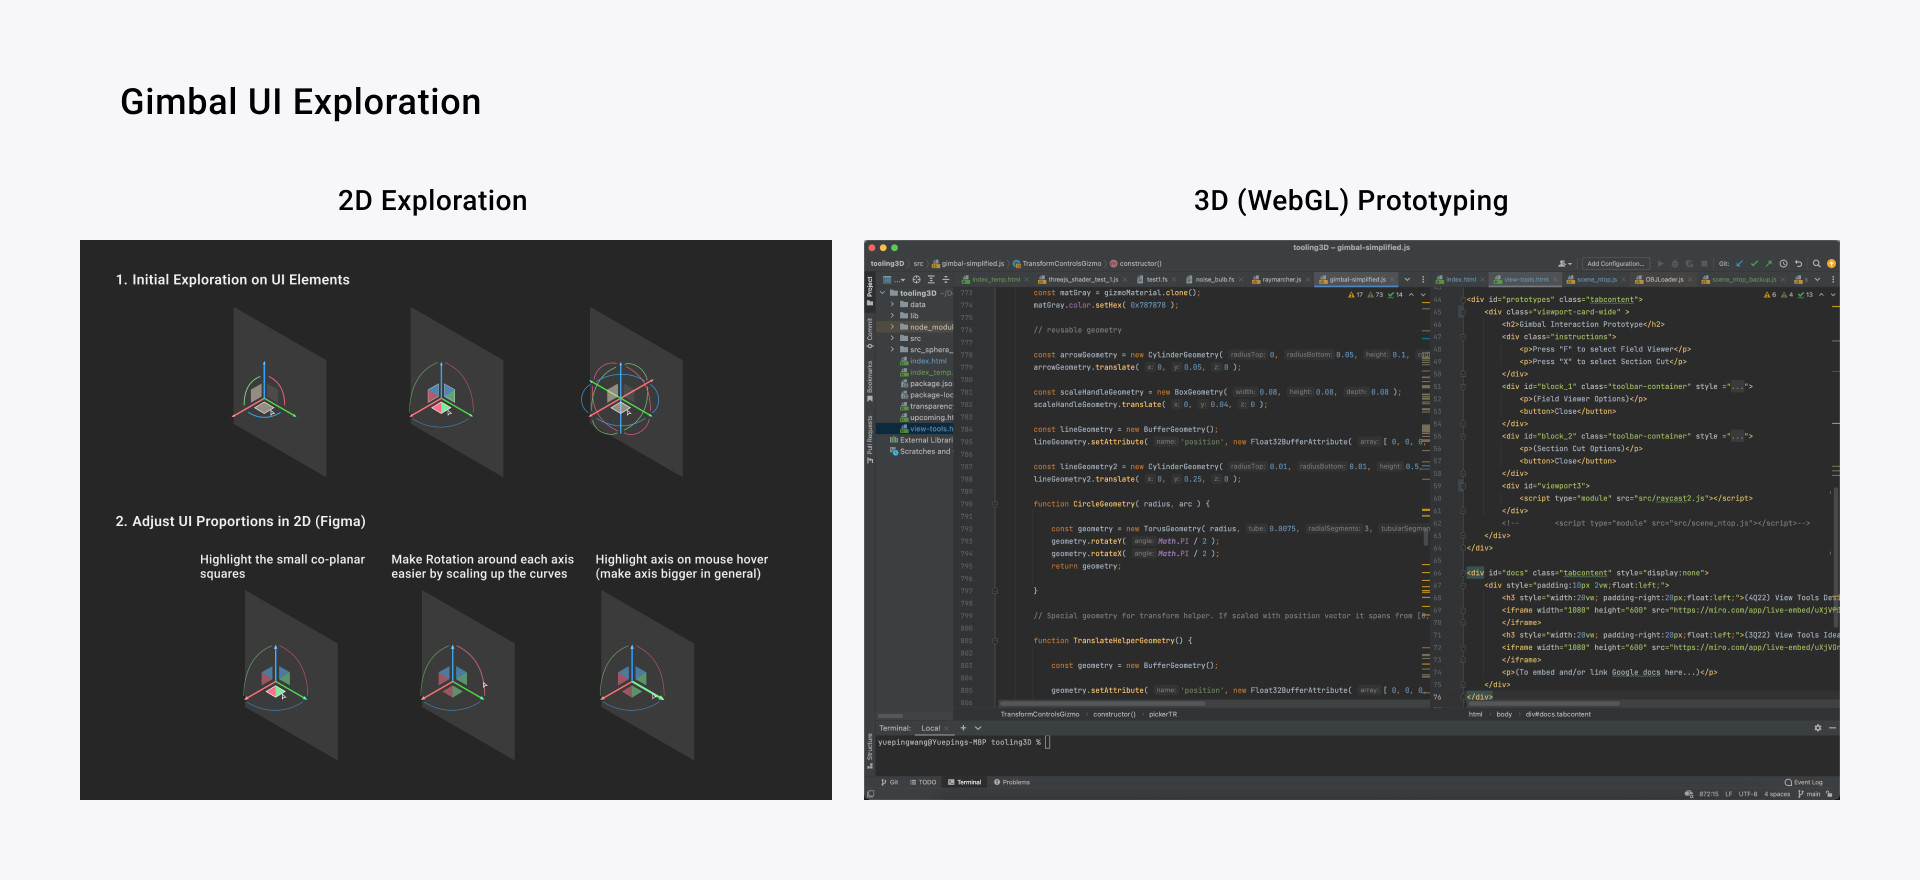This screenshot has height=880, width=1920.
Task: Click the Git commit checkmark icon
Action: (1754, 264)
